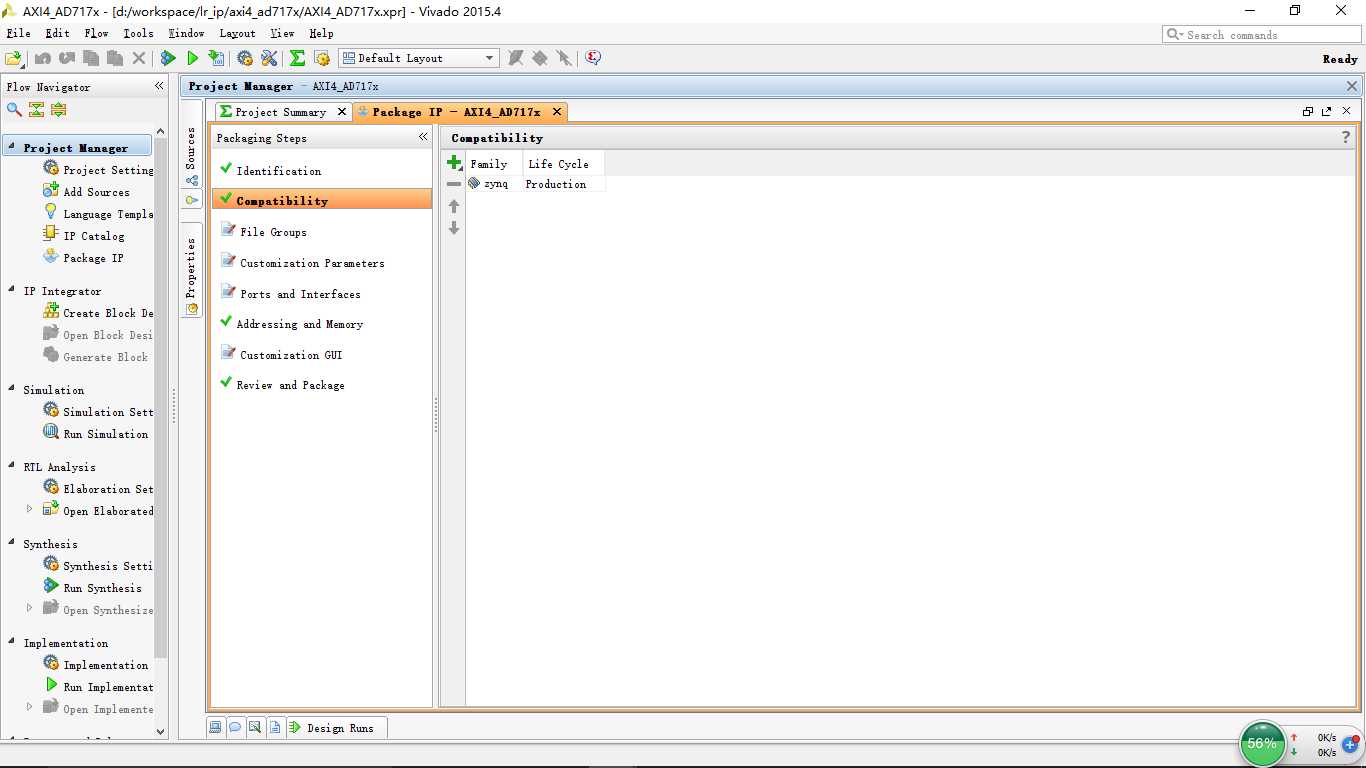Click the green Run Implementation toolbar arrow
The height and width of the screenshot is (768, 1366).
(192, 58)
